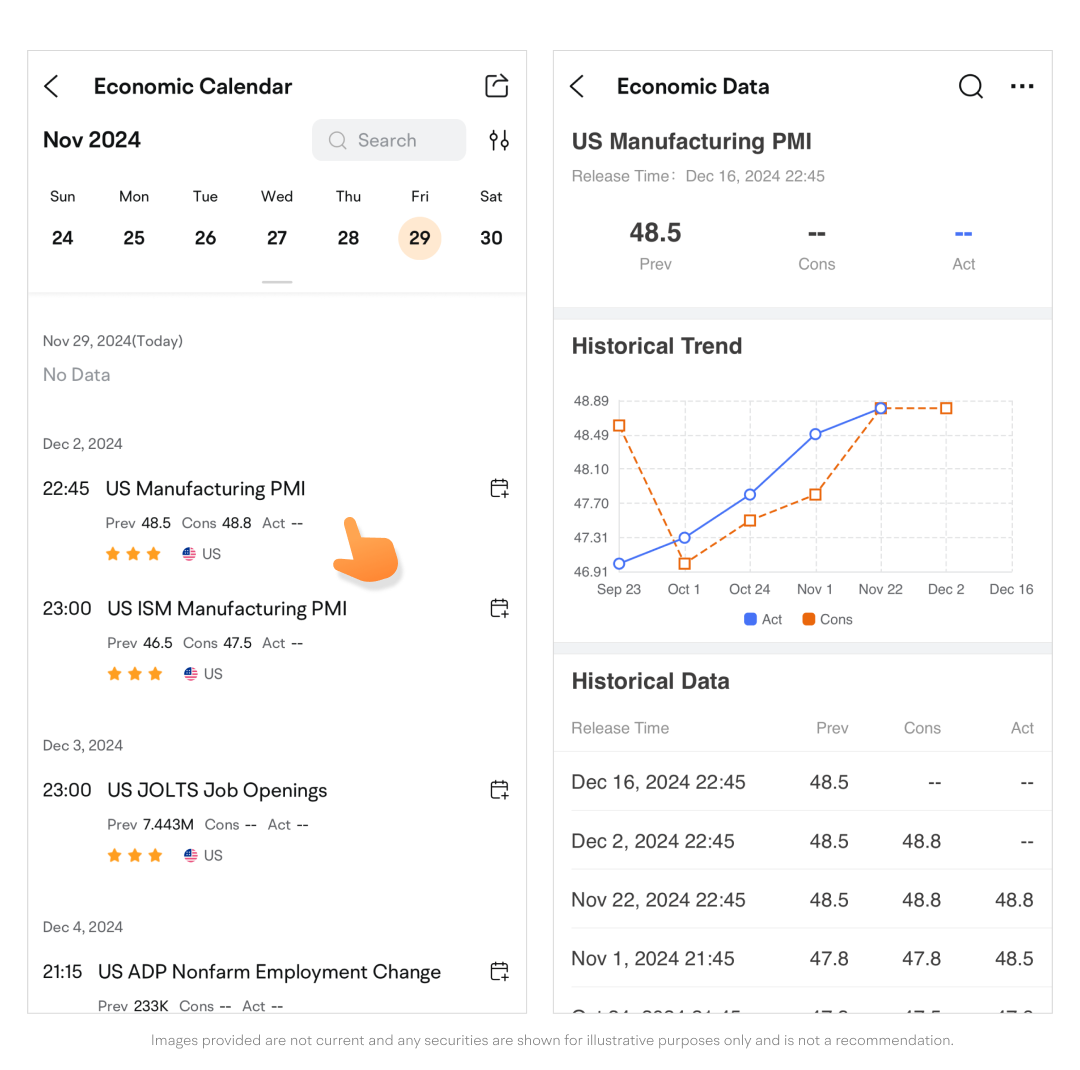
Task: Open the calendar filter settings icon
Action: [499, 140]
